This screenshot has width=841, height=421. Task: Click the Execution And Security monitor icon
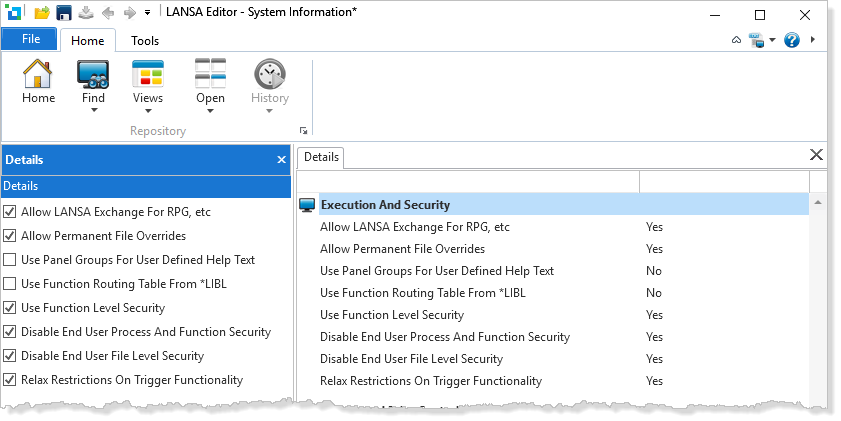tap(307, 205)
